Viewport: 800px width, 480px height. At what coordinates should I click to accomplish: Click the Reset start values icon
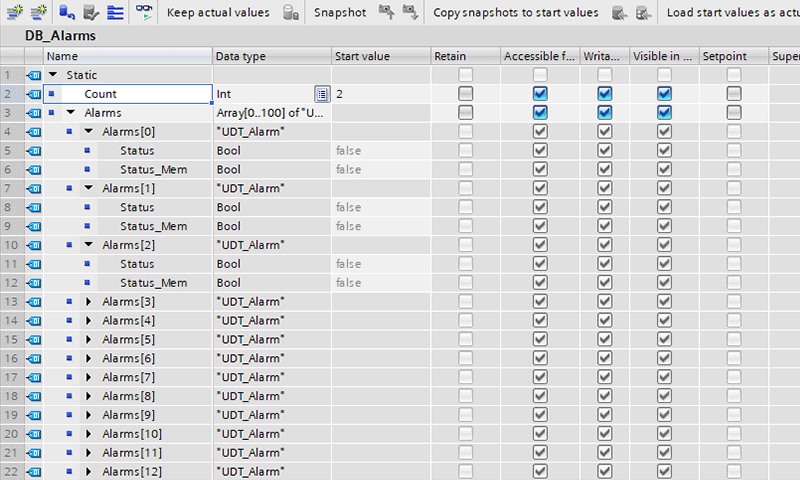[67, 12]
